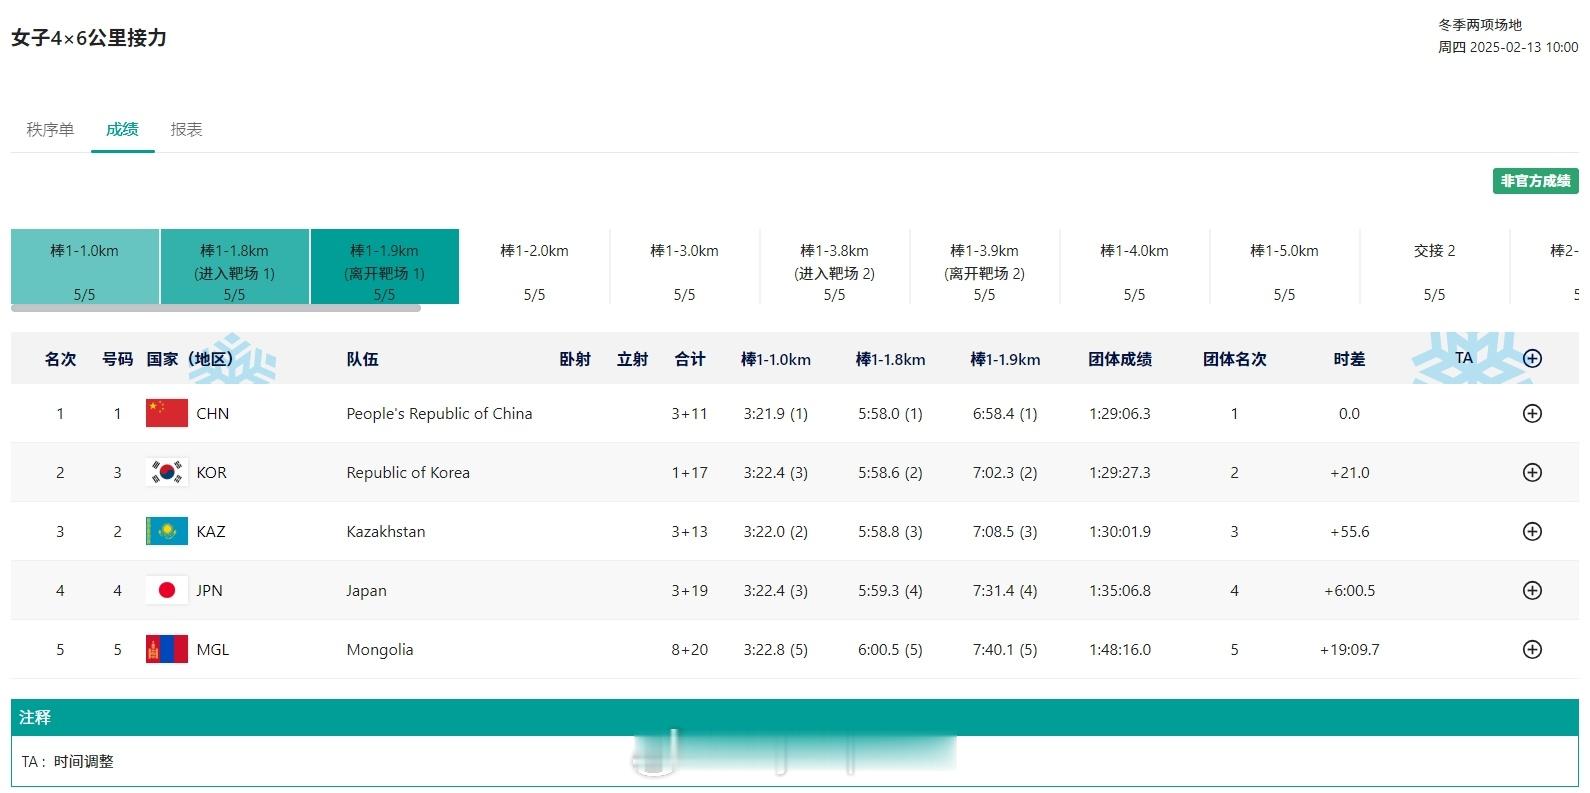Select the 棒1-1.0km split
Screen dimensions: 1590x793
tap(85, 266)
